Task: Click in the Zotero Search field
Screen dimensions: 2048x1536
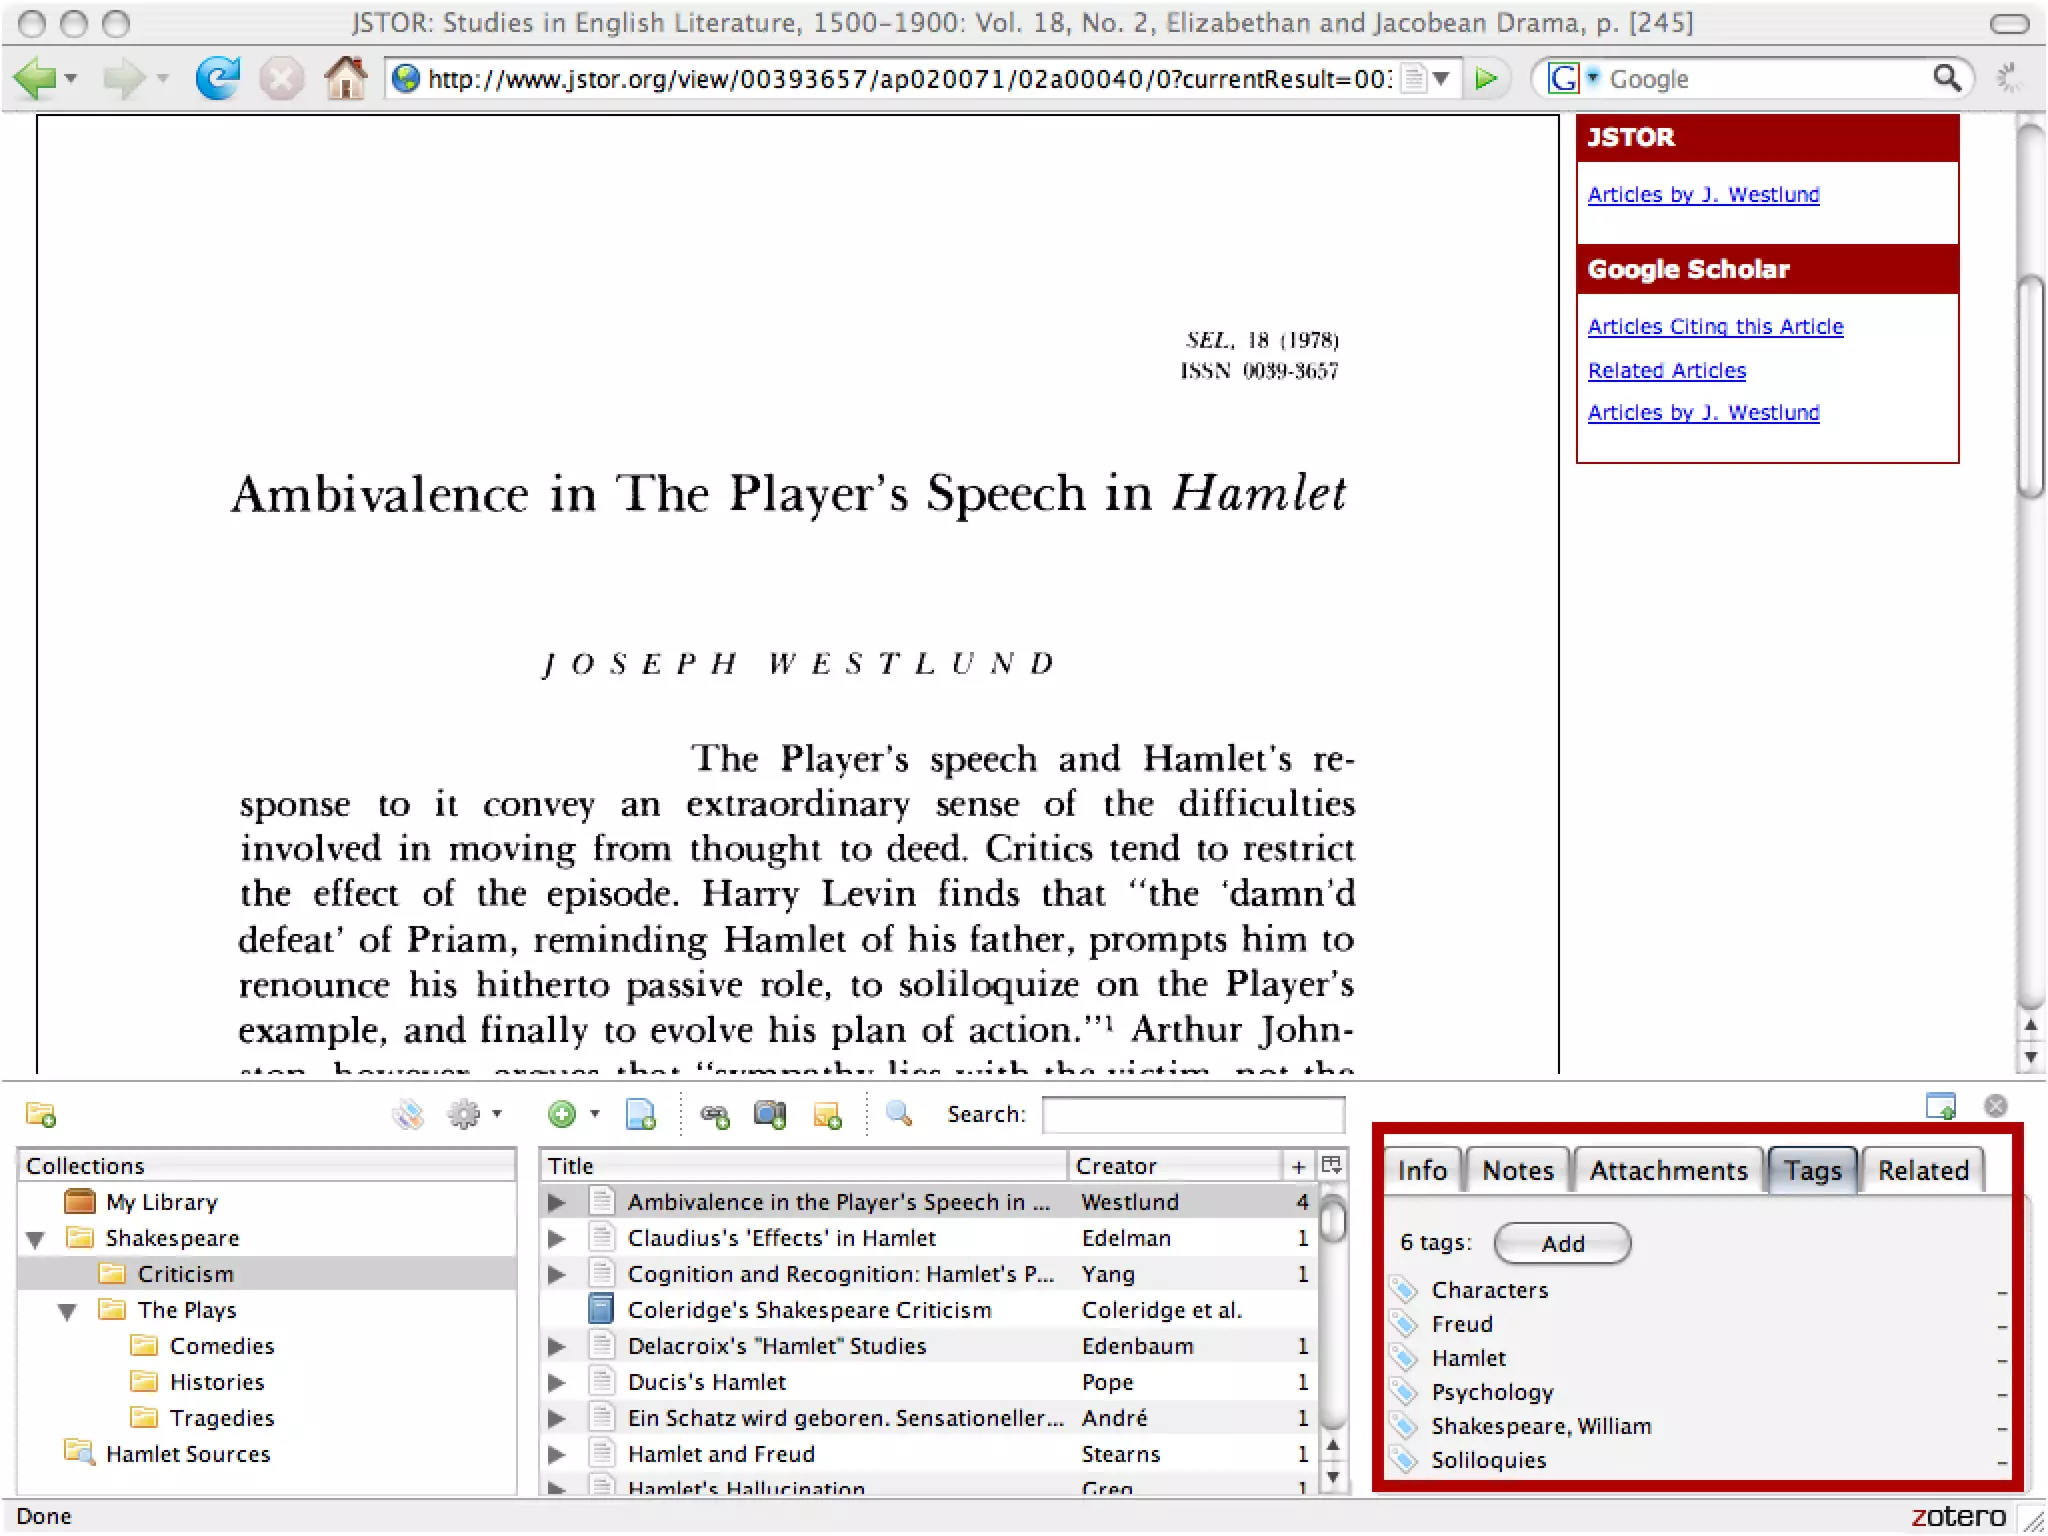Action: coord(1192,1114)
